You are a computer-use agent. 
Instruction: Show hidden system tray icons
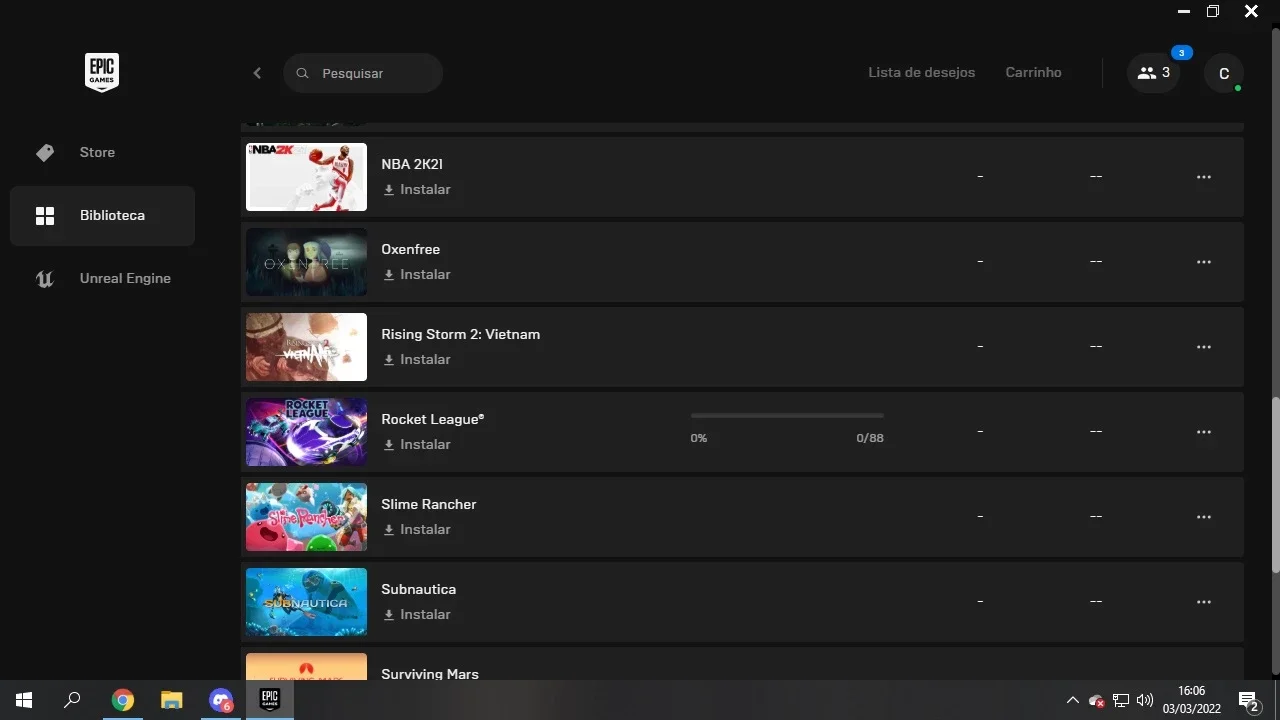point(1072,701)
